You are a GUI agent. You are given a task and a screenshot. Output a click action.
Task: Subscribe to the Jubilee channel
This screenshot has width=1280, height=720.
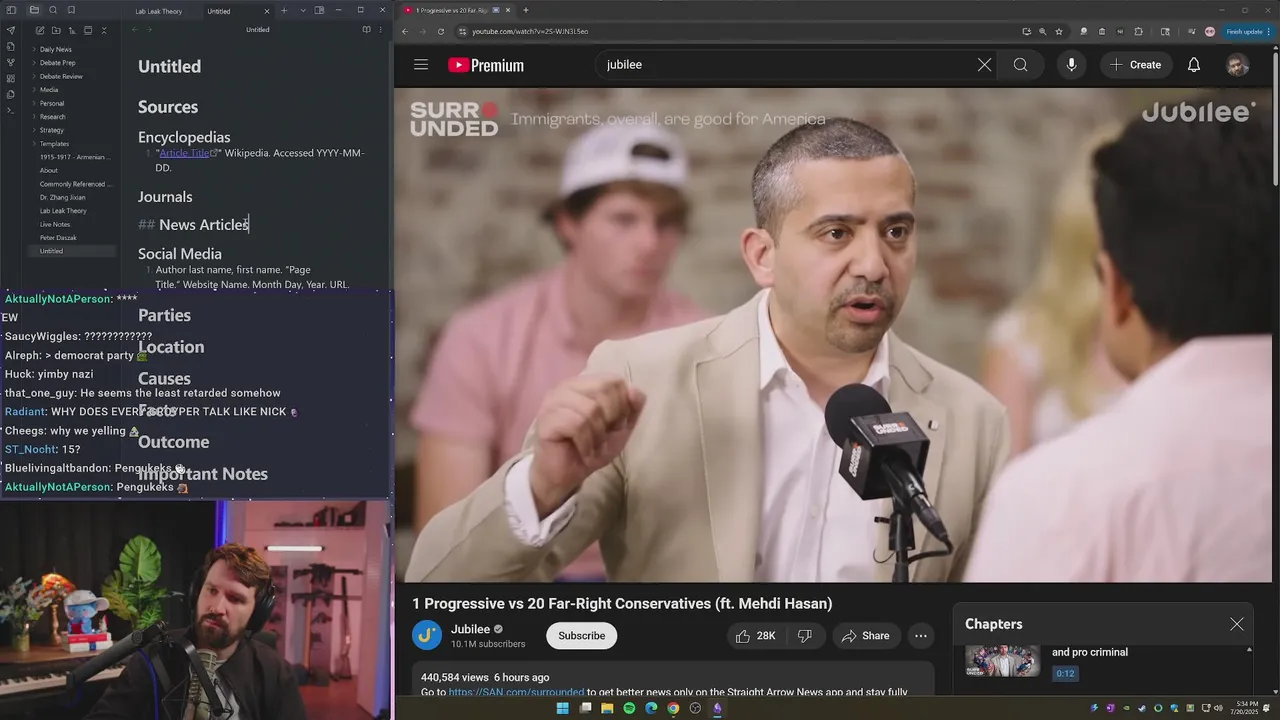(x=581, y=636)
